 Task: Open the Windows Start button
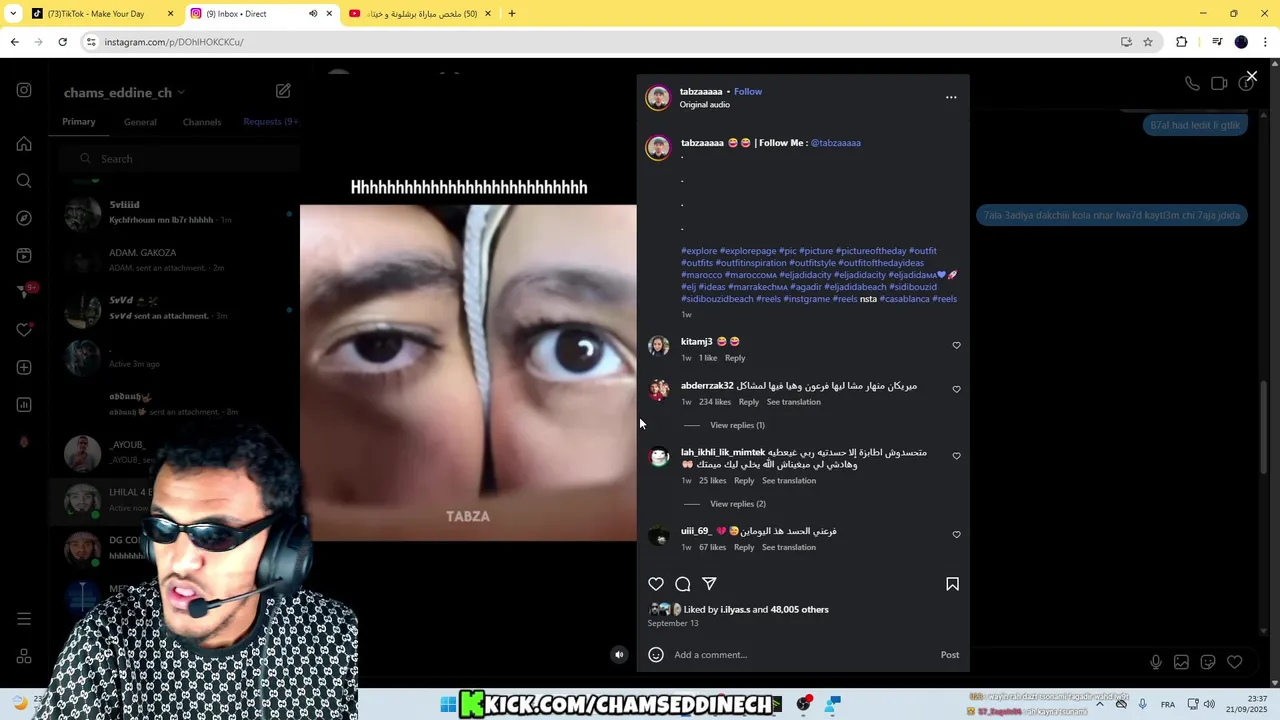tap(448, 705)
